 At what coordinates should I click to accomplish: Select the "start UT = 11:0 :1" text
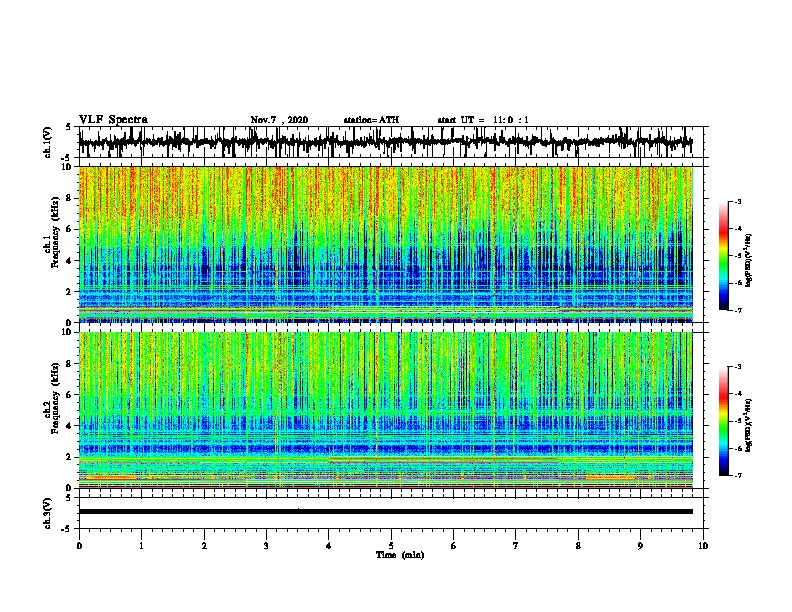click(x=483, y=120)
